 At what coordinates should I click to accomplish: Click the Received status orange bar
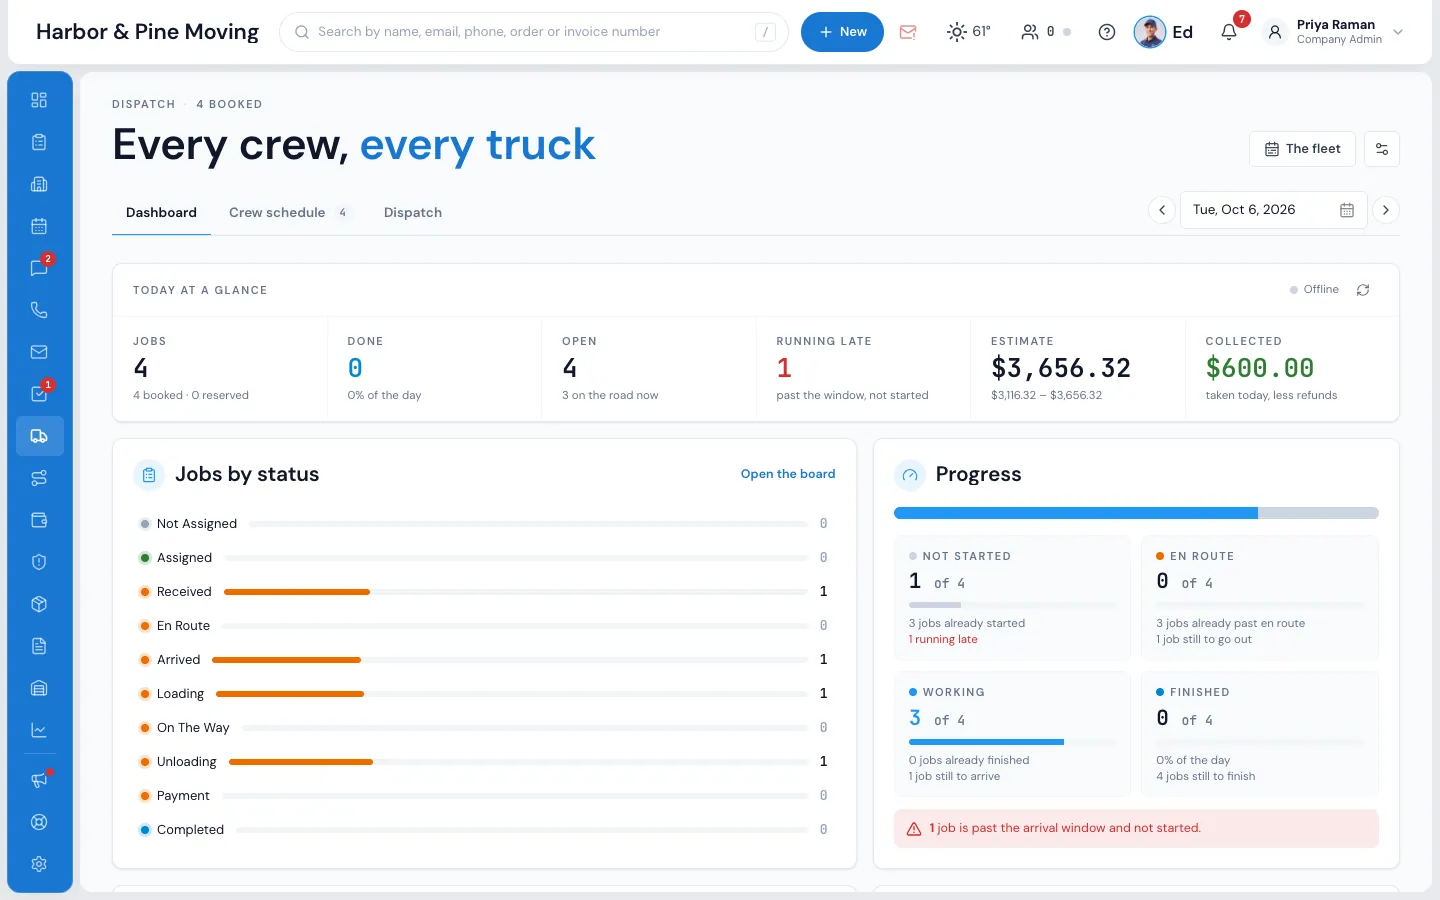[x=297, y=592]
